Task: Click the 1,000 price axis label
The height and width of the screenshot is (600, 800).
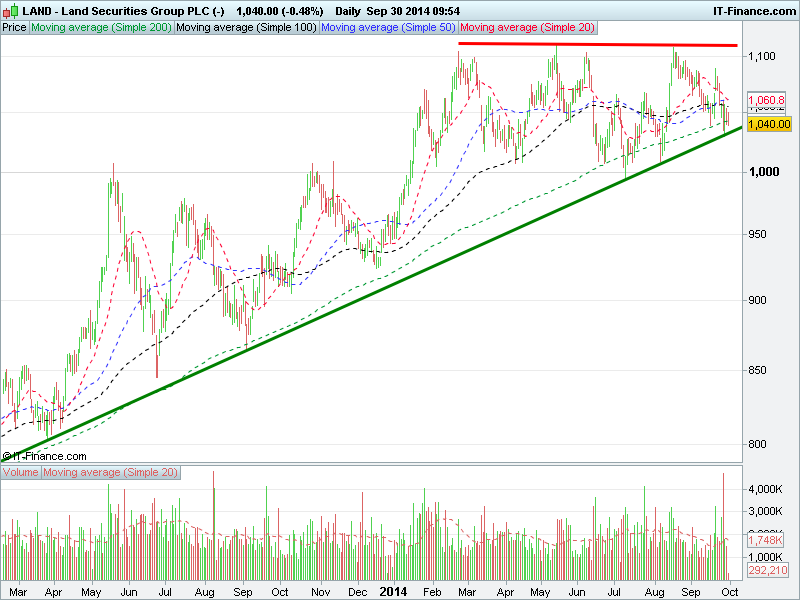Action: point(764,171)
